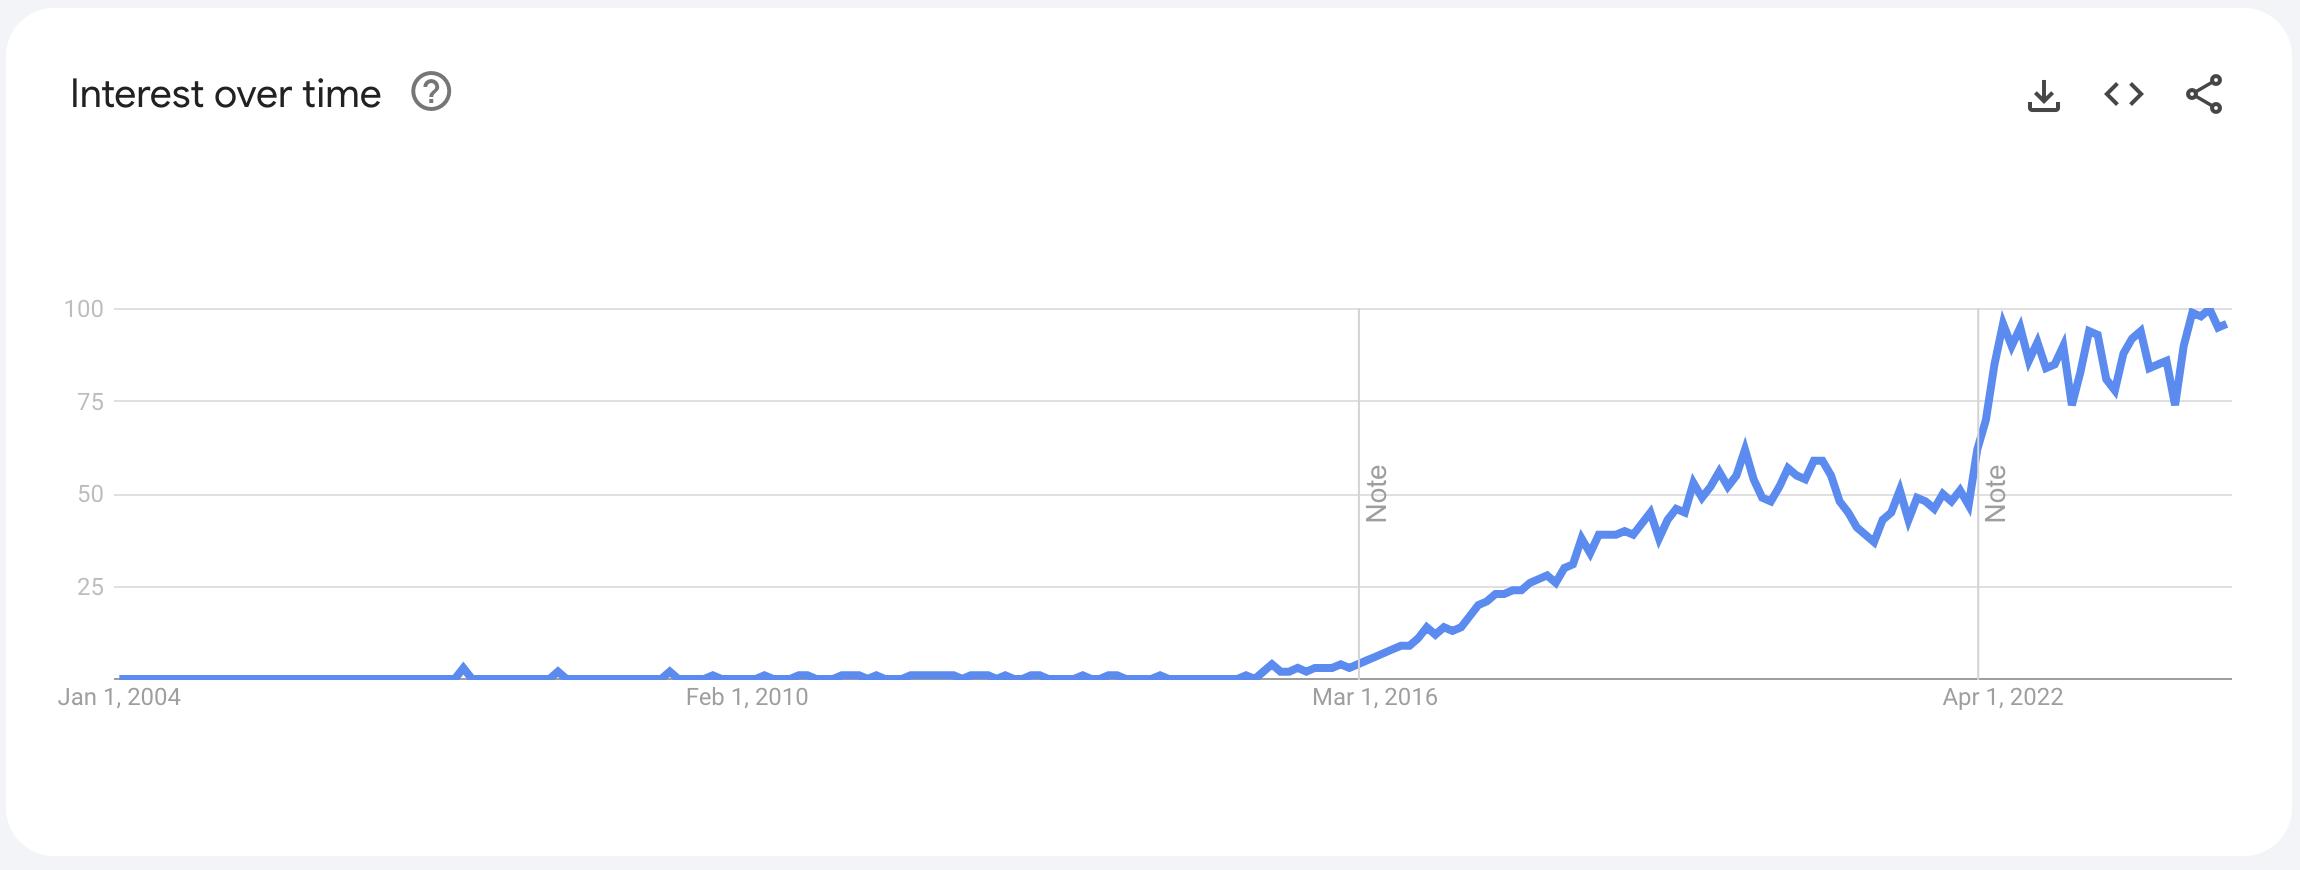Click the download arrow at top right
This screenshot has width=2300, height=870.
[x=2045, y=93]
